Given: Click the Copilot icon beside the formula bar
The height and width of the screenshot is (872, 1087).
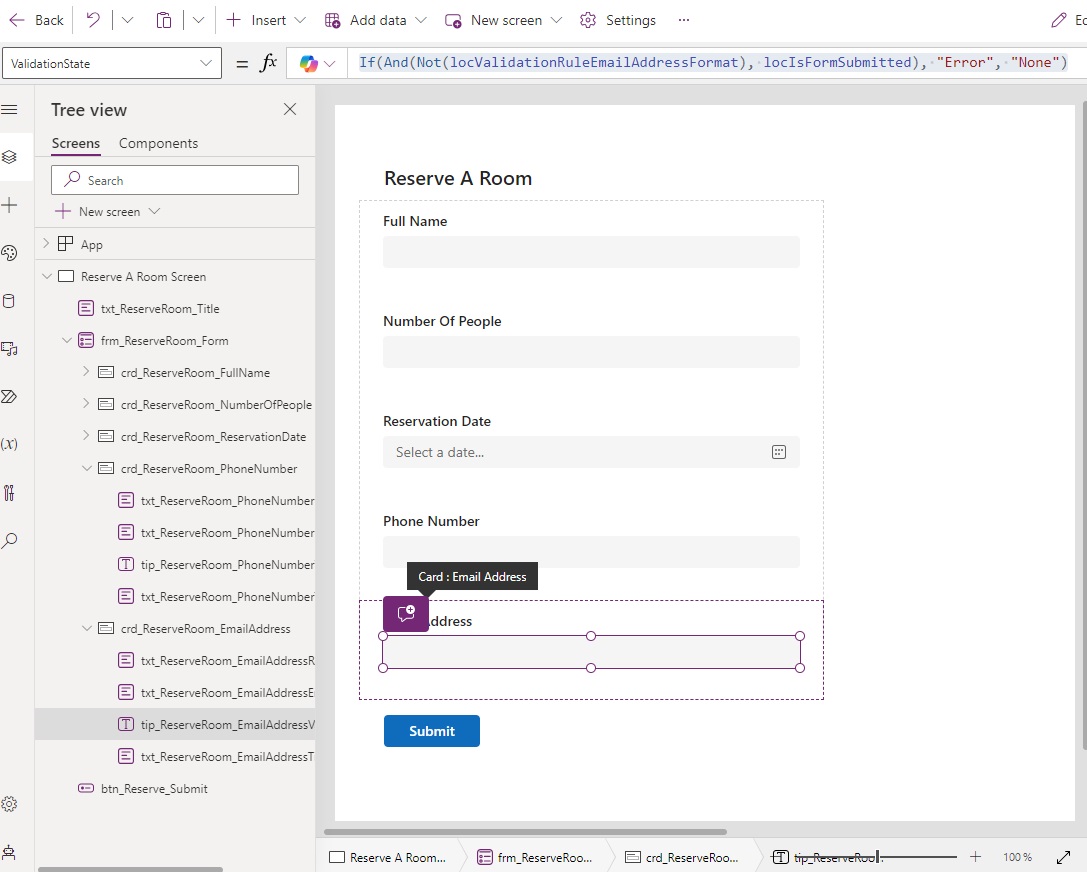Looking at the screenshot, I should (308, 62).
